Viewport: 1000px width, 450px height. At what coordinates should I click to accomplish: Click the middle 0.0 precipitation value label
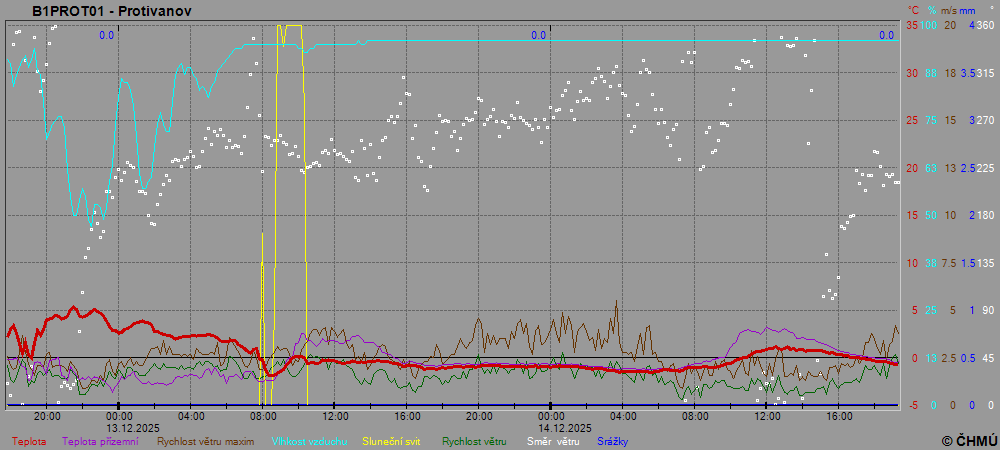click(x=538, y=35)
